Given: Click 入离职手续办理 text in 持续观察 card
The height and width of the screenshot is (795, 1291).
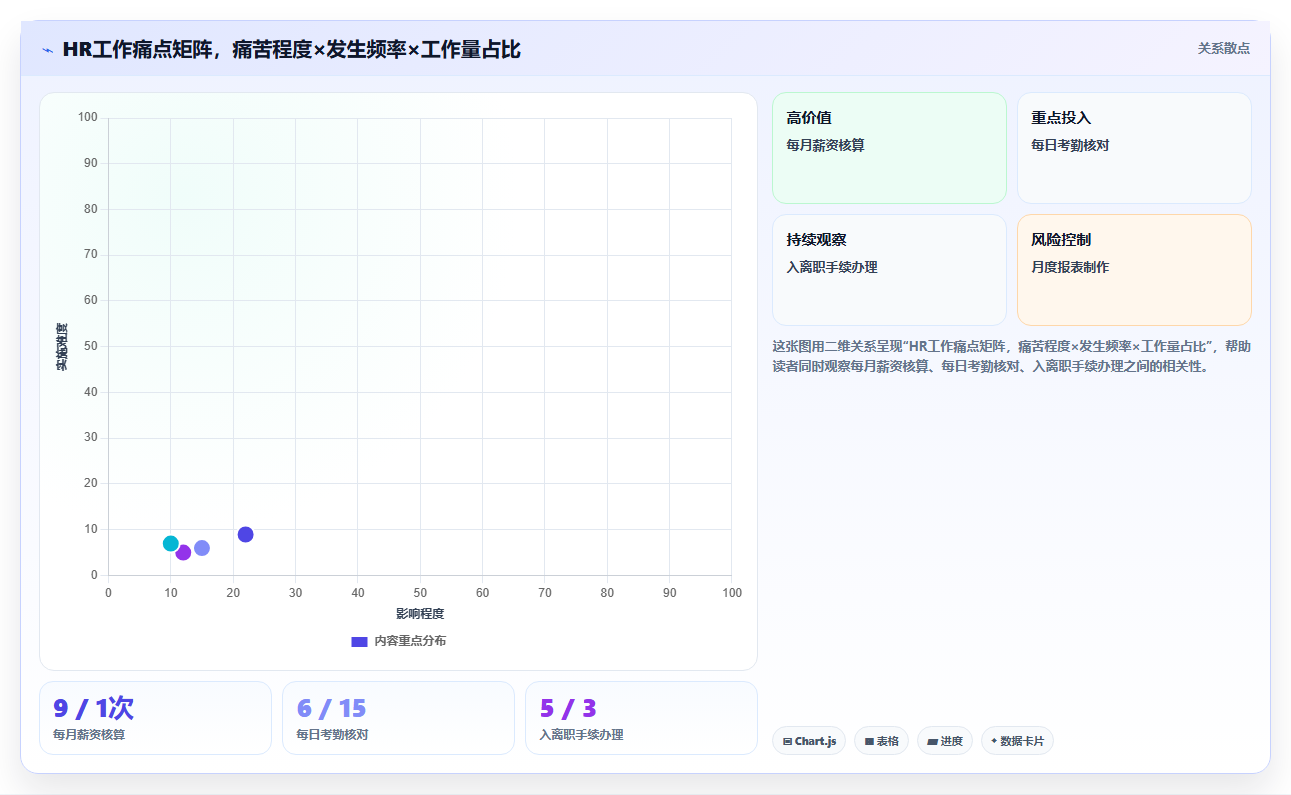Looking at the screenshot, I should 832,267.
